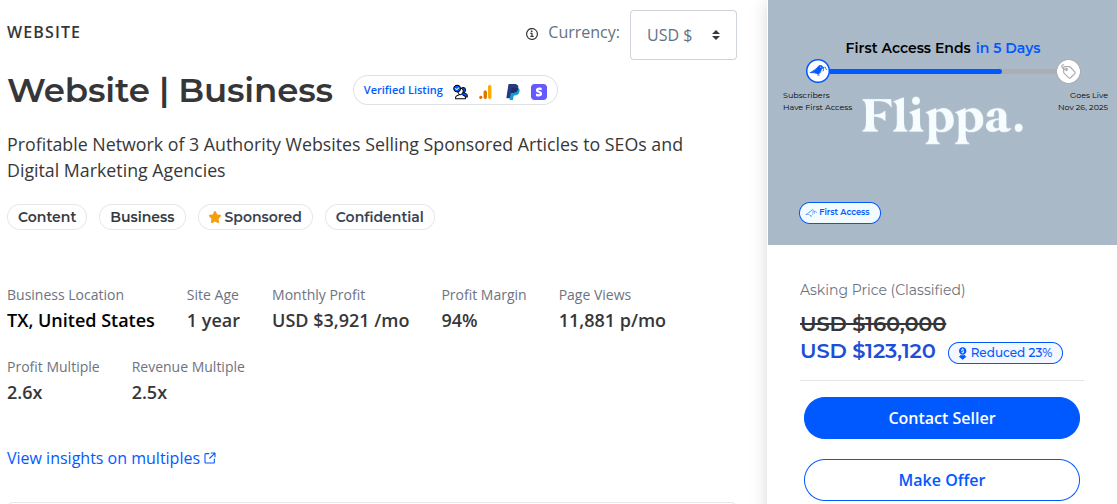Click the purple Stripe icon
Screen dimensions: 1117x504
pos(539,91)
